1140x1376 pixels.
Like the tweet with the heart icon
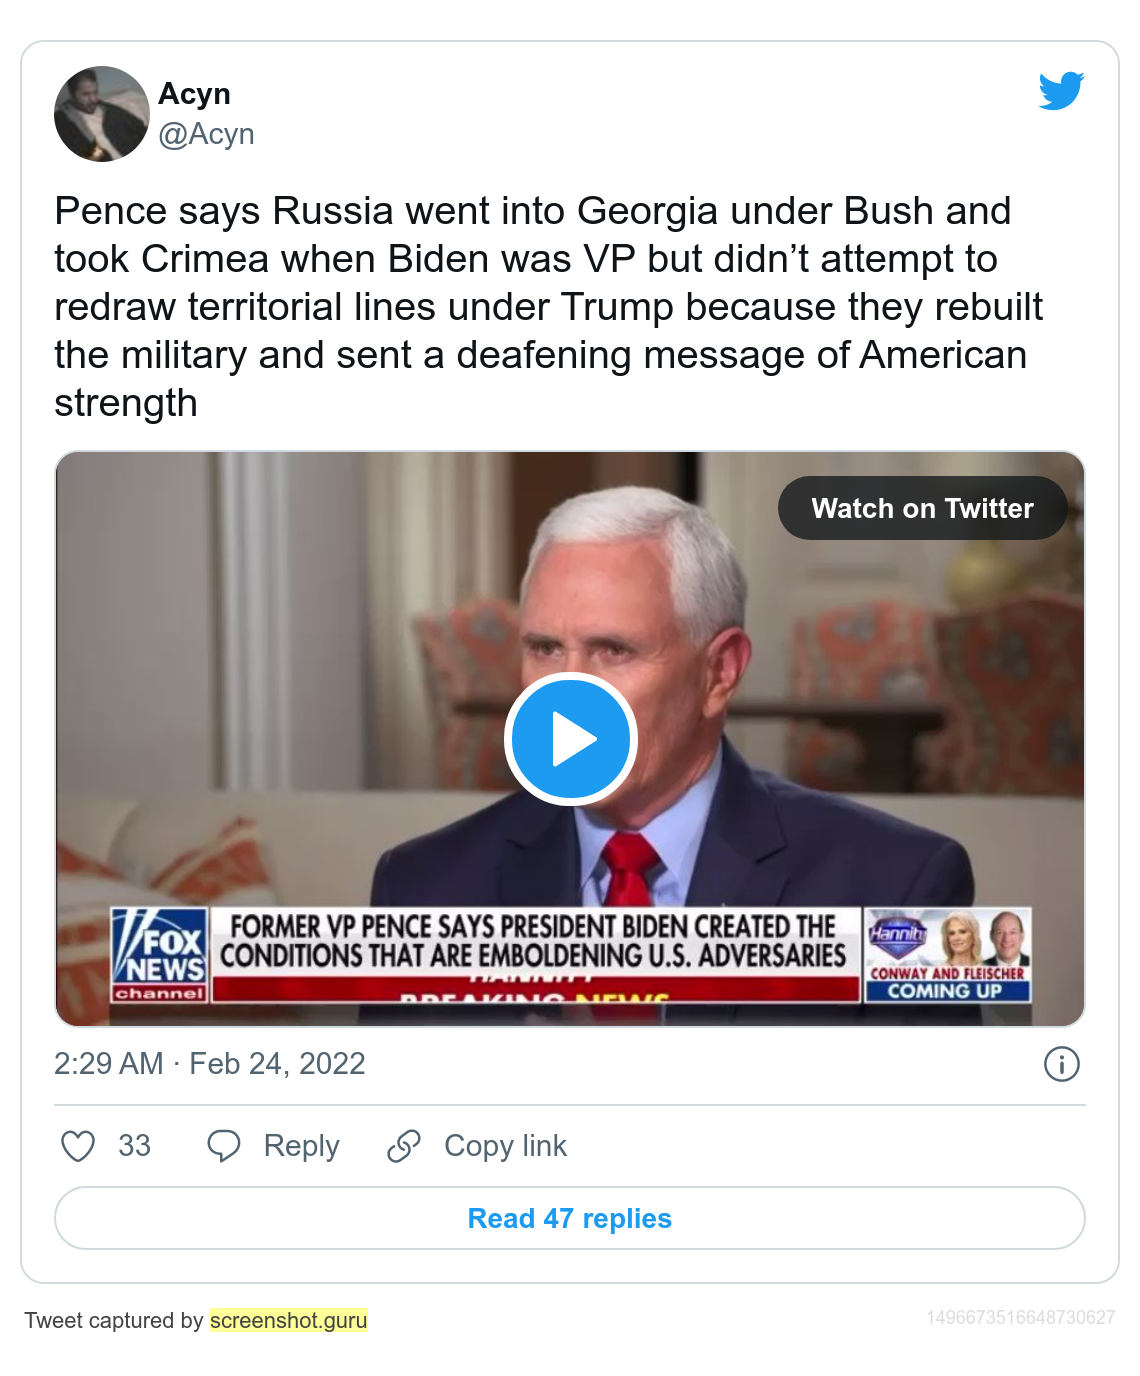pos(78,1146)
